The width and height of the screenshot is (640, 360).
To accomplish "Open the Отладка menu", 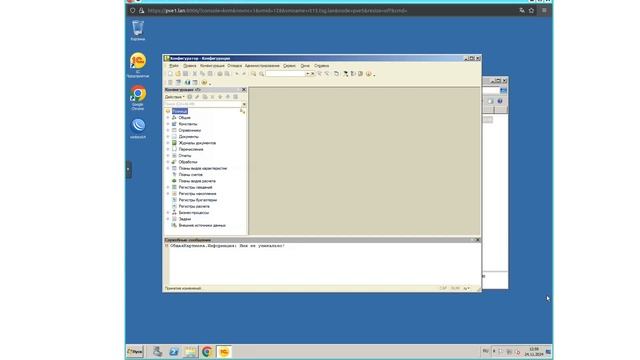I will (x=235, y=66).
